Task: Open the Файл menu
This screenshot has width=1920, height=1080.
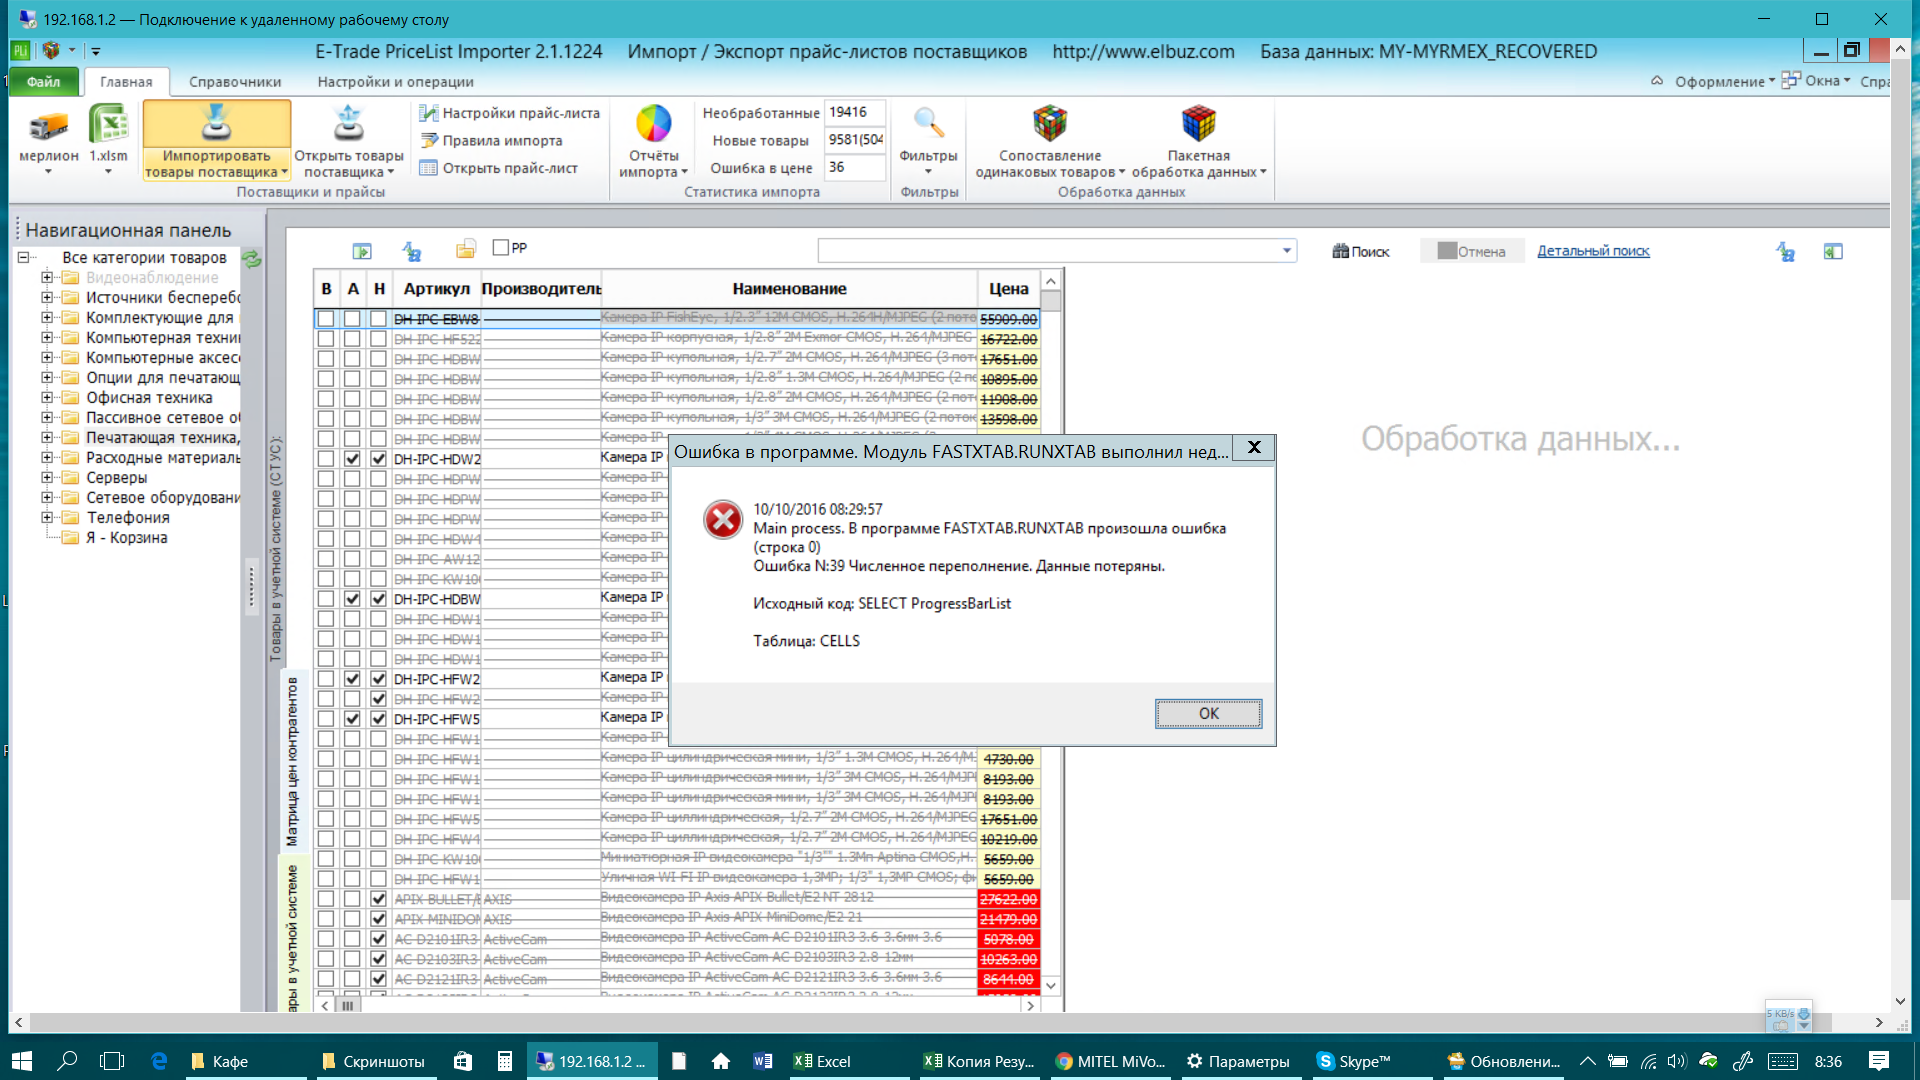Action: (x=43, y=82)
